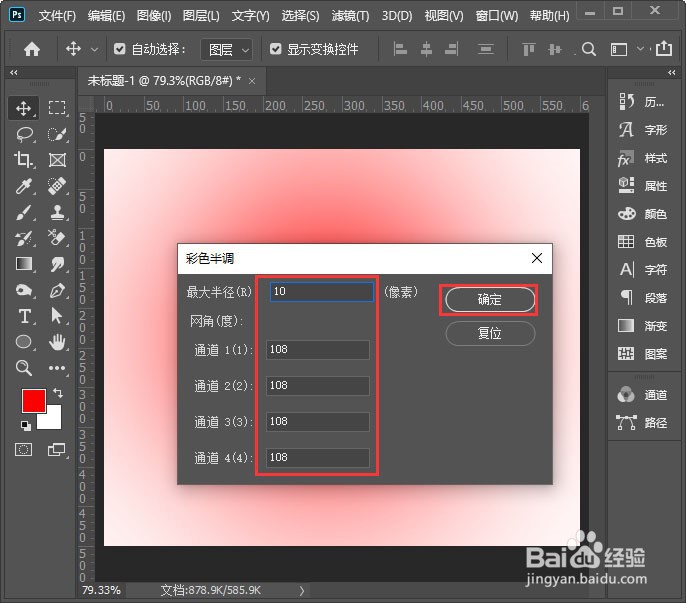This screenshot has width=686, height=603.
Task: Open the workspace switcher dropdown
Action: pyautogui.click(x=640, y=49)
